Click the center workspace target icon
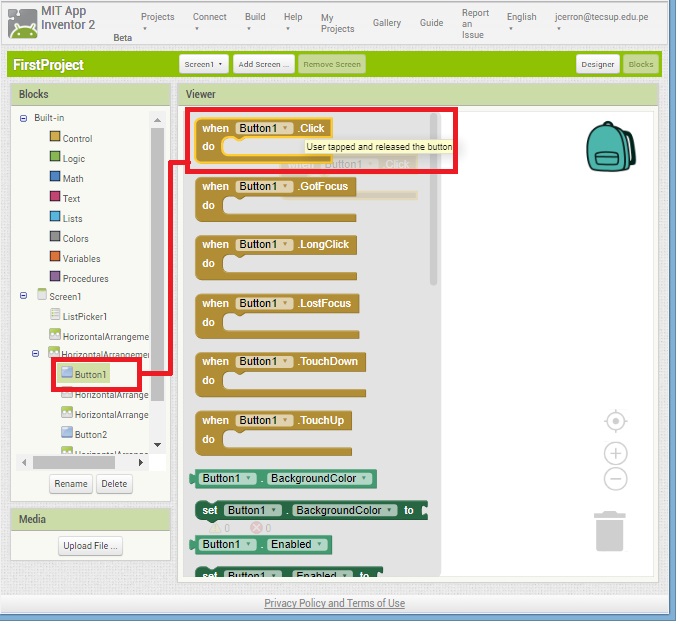Screen dimensions: 680x626 coord(615,421)
